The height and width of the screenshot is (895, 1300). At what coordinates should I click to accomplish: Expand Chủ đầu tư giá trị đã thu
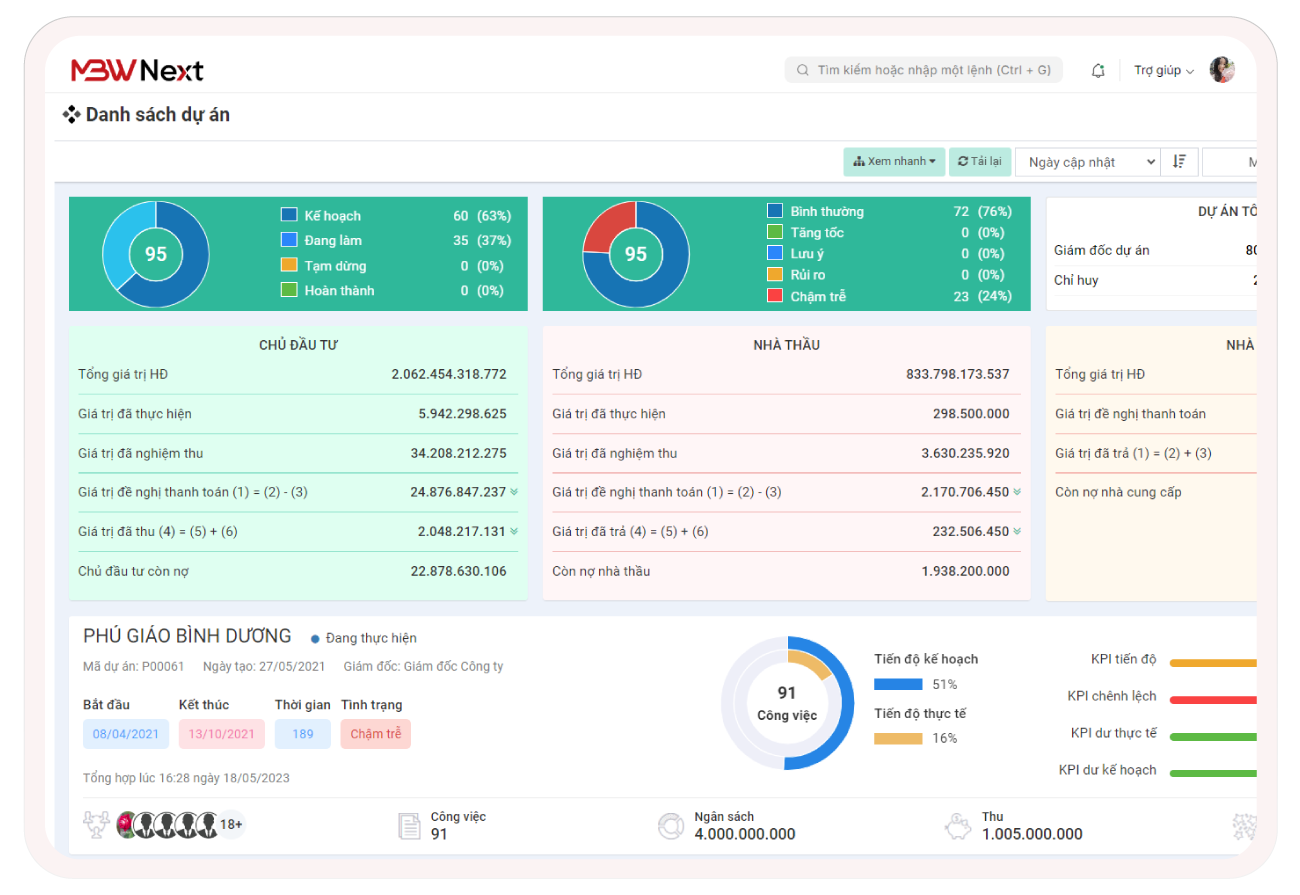(x=514, y=532)
